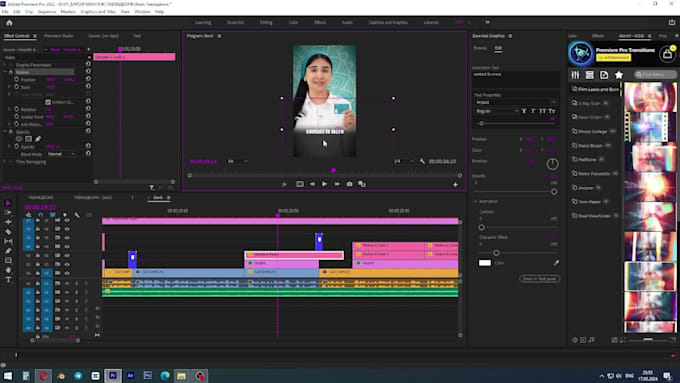680x383 pixels.
Task: Toggle Snap in Timeline magnet icon
Action: click(40, 215)
